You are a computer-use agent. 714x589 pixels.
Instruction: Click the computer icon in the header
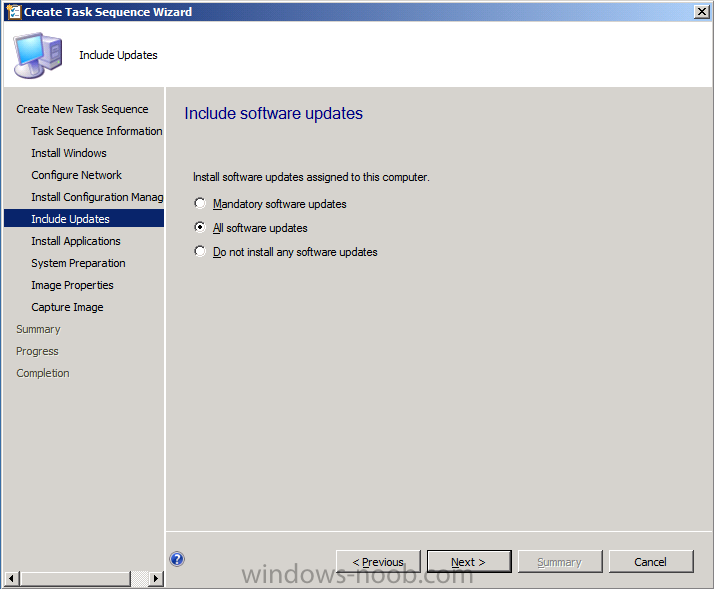pos(38,55)
